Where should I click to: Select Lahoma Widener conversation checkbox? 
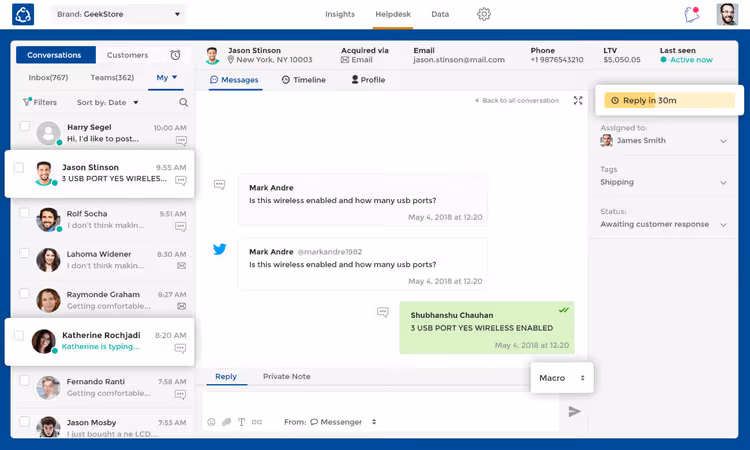pos(24,253)
